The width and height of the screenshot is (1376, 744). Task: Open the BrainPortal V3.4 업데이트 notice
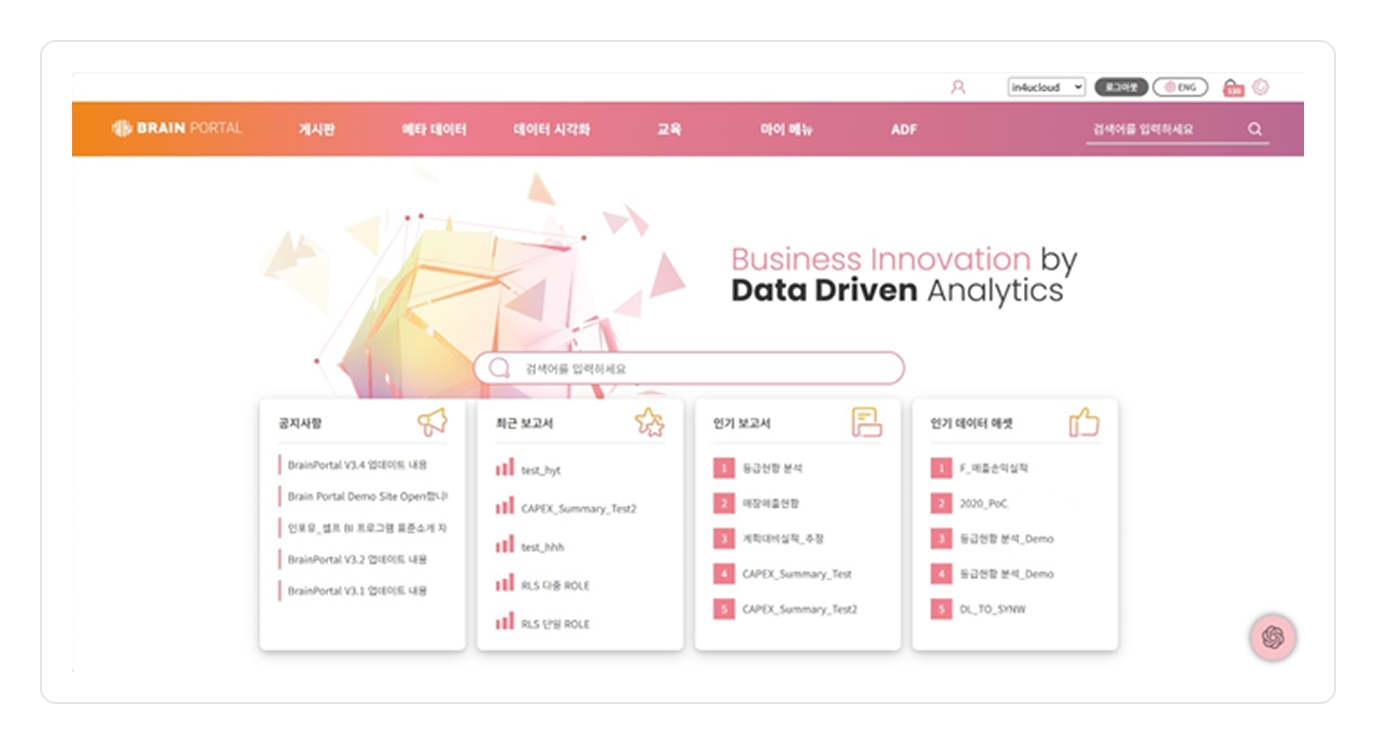pyautogui.click(x=357, y=465)
